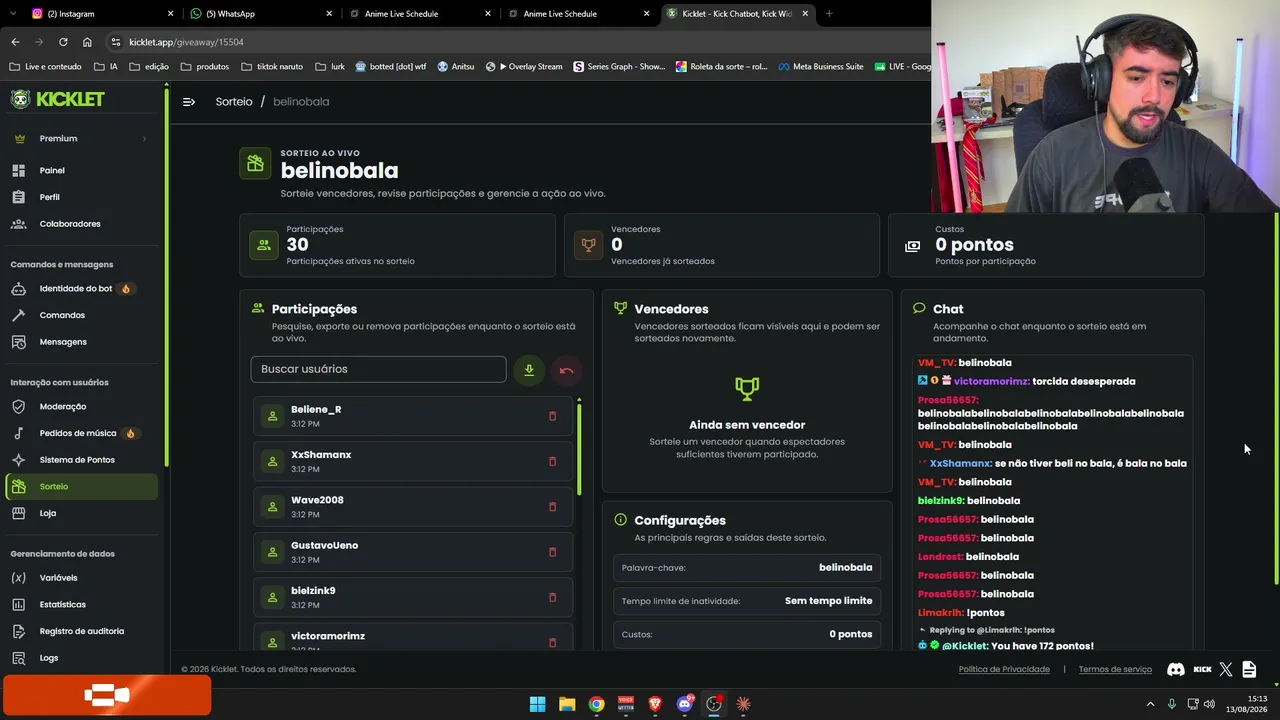Click the Kicklet logo in the sidebar

coord(58,99)
